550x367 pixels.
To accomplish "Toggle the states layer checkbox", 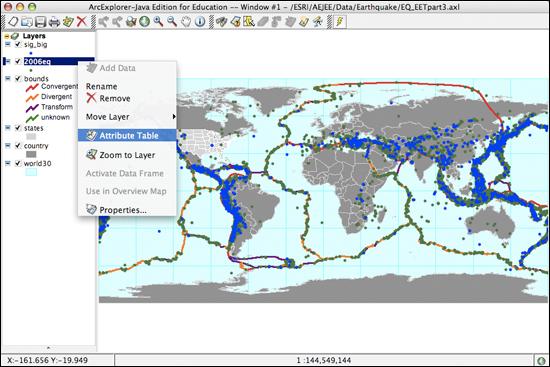I will (x=18, y=128).
